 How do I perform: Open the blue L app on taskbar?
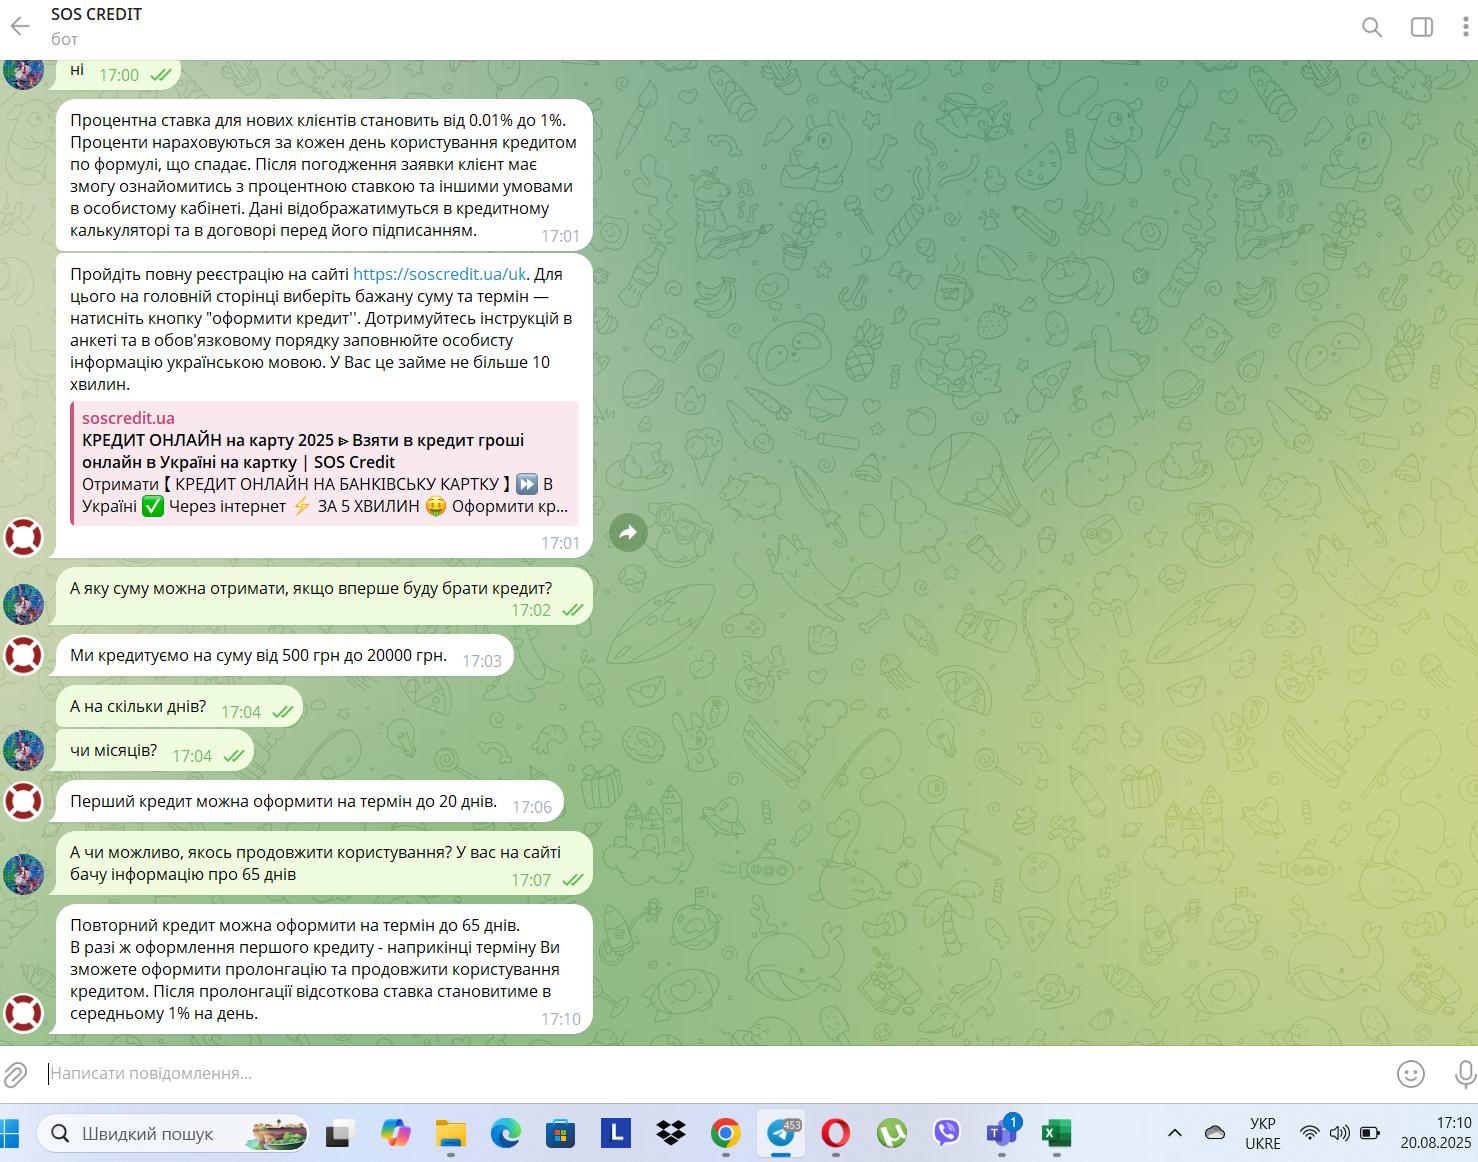click(615, 1133)
